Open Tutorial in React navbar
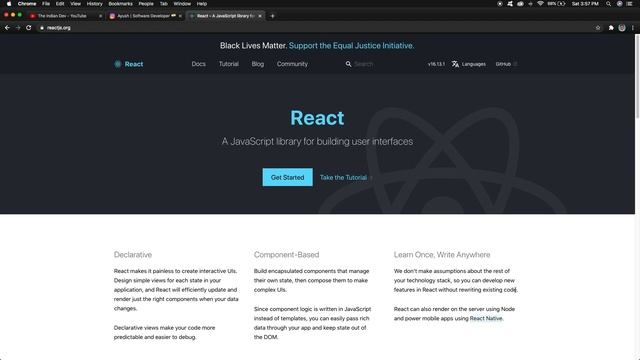Image resolution: width=640 pixels, height=360 pixels. pyautogui.click(x=229, y=64)
